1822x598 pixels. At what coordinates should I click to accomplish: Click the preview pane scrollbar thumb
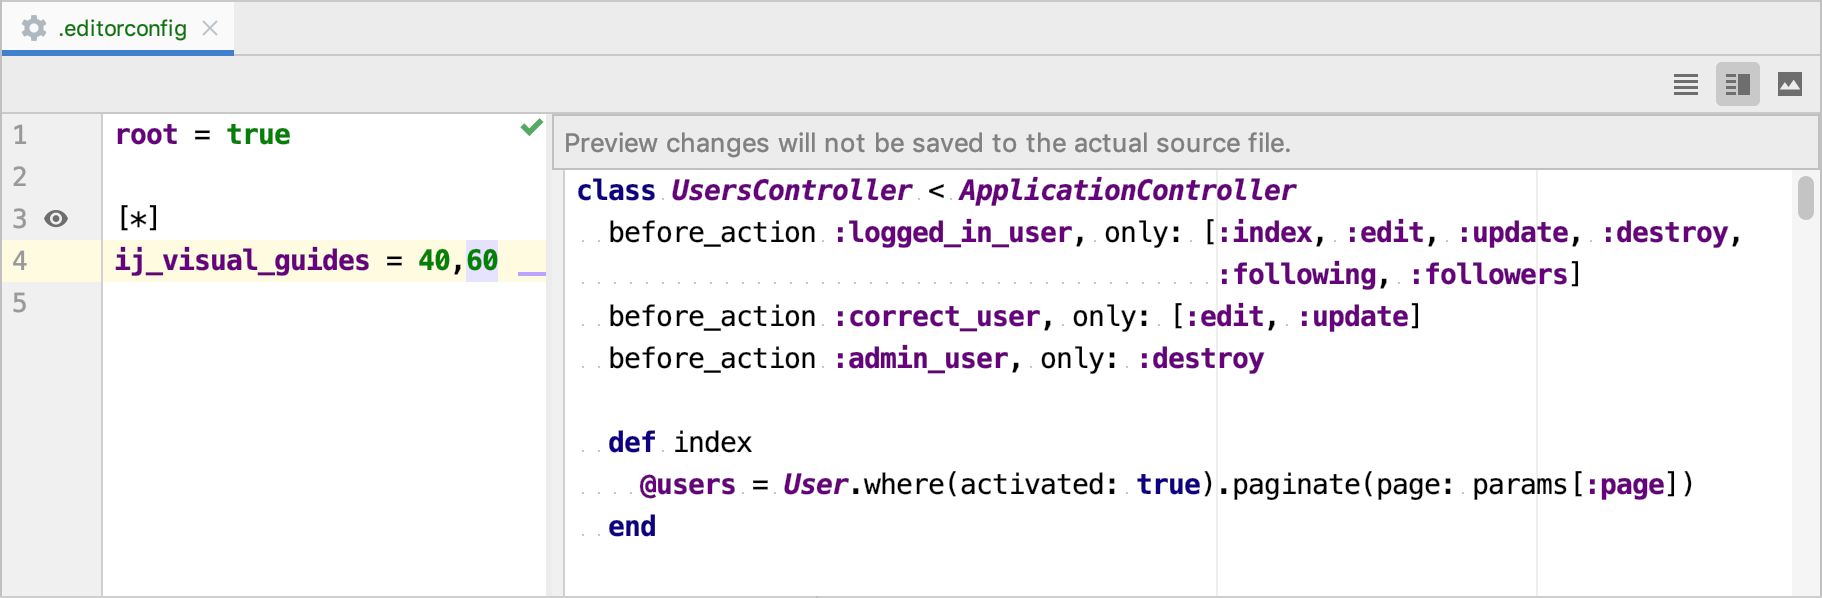point(1806,200)
